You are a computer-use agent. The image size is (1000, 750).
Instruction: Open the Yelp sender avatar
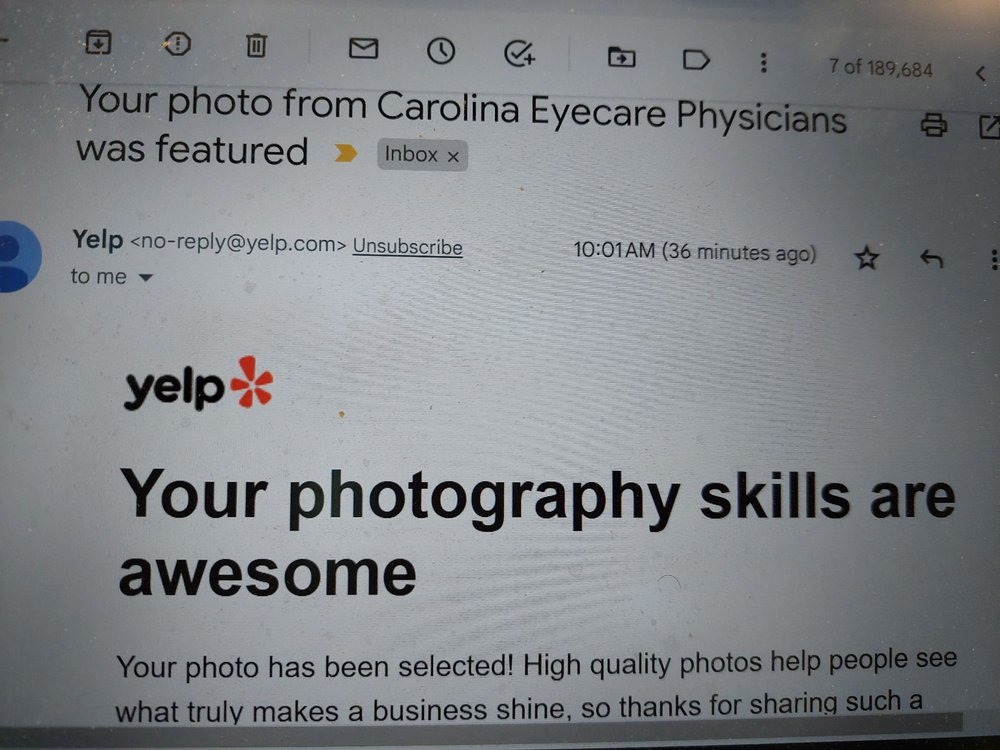18,256
